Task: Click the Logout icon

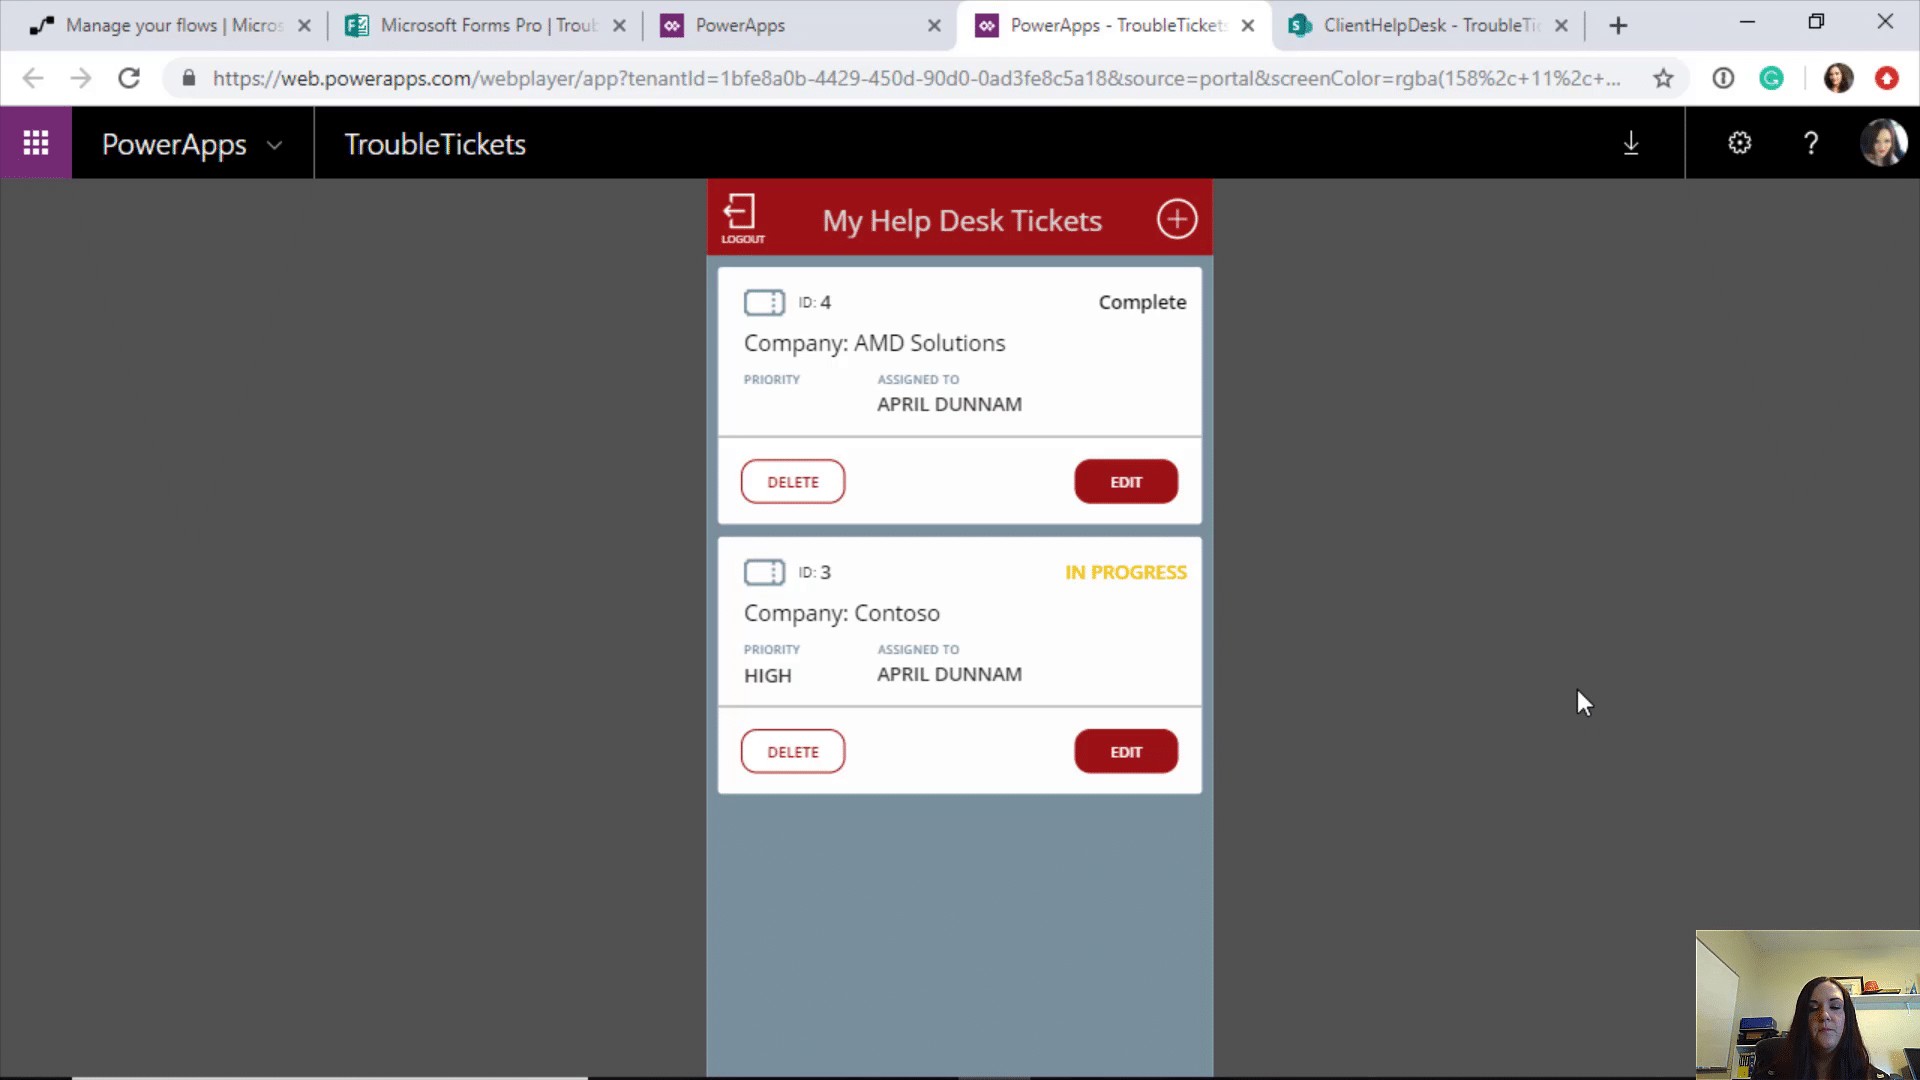Action: 742,219
